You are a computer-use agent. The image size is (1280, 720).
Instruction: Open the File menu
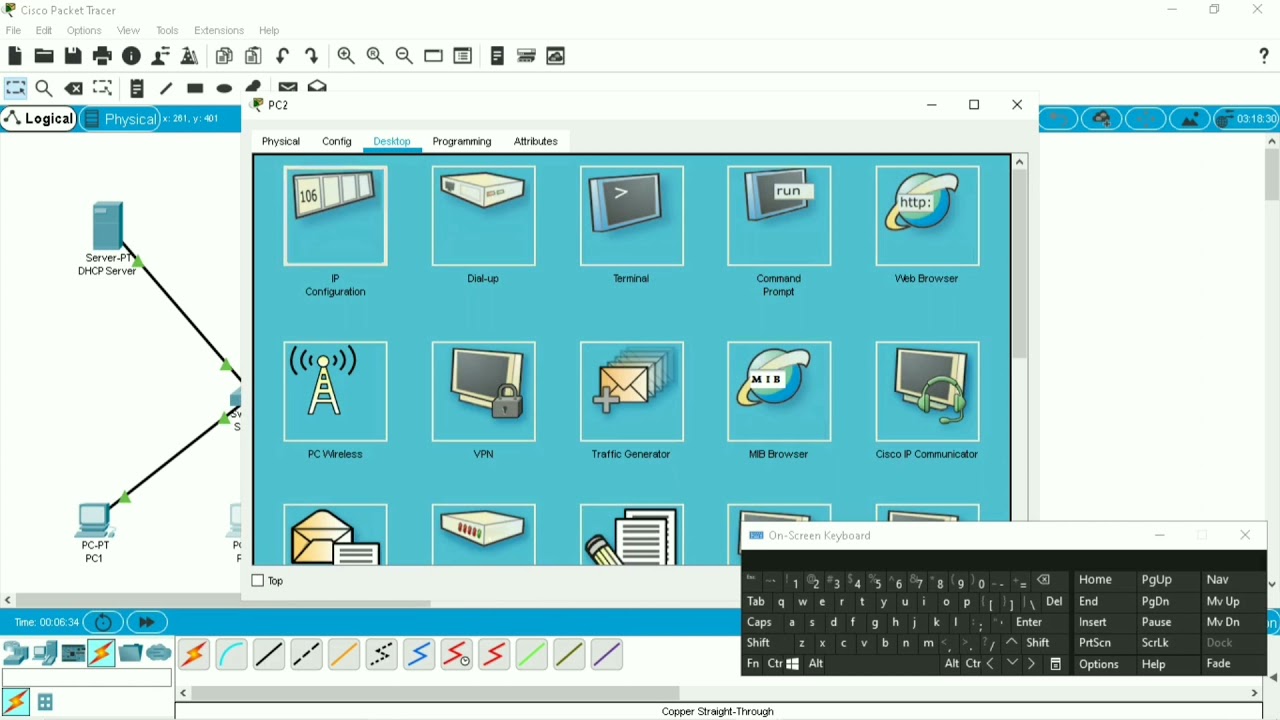(14, 31)
